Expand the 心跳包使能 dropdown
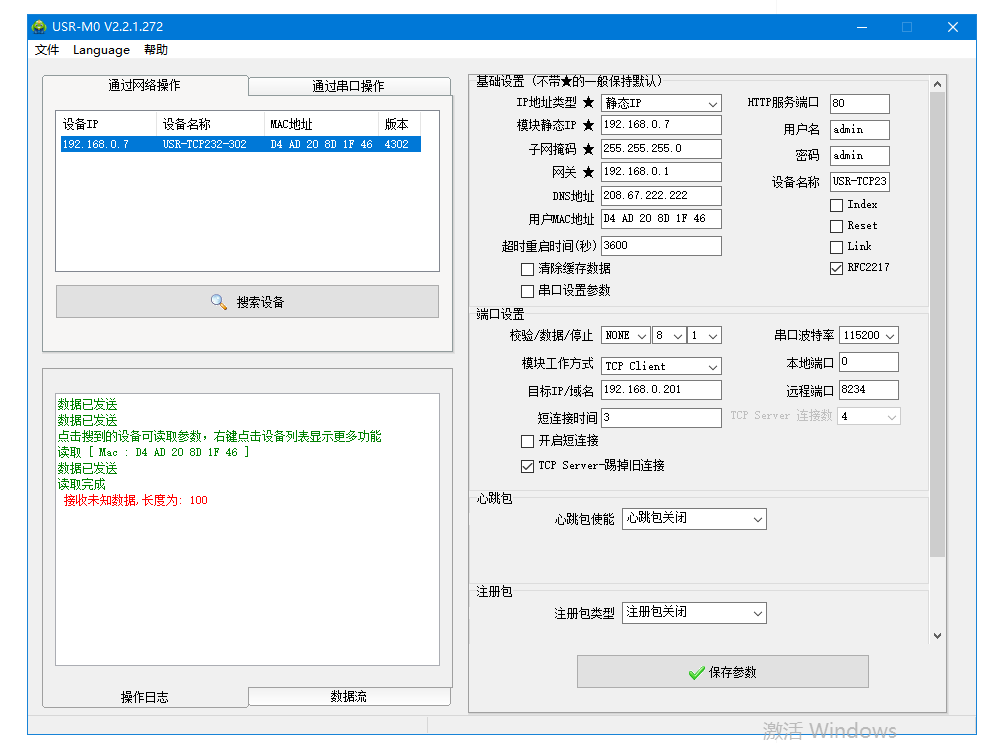Image resolution: width=985 pixels, height=743 pixels. tap(694, 519)
